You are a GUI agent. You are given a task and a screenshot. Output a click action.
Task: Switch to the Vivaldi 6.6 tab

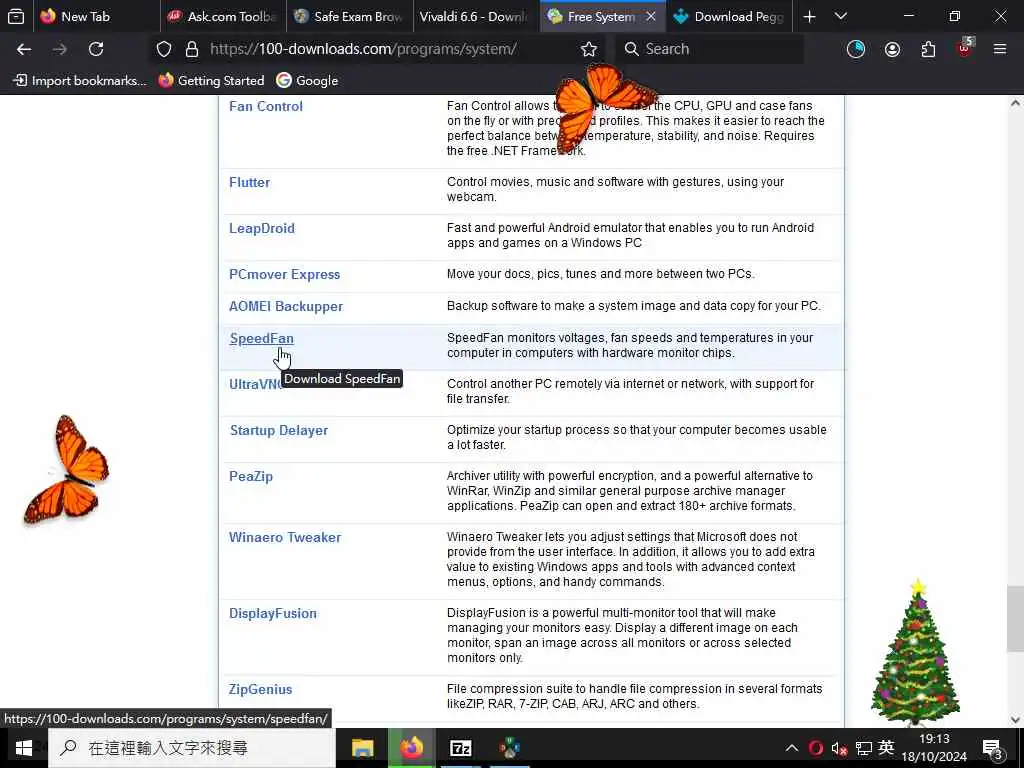click(x=476, y=16)
